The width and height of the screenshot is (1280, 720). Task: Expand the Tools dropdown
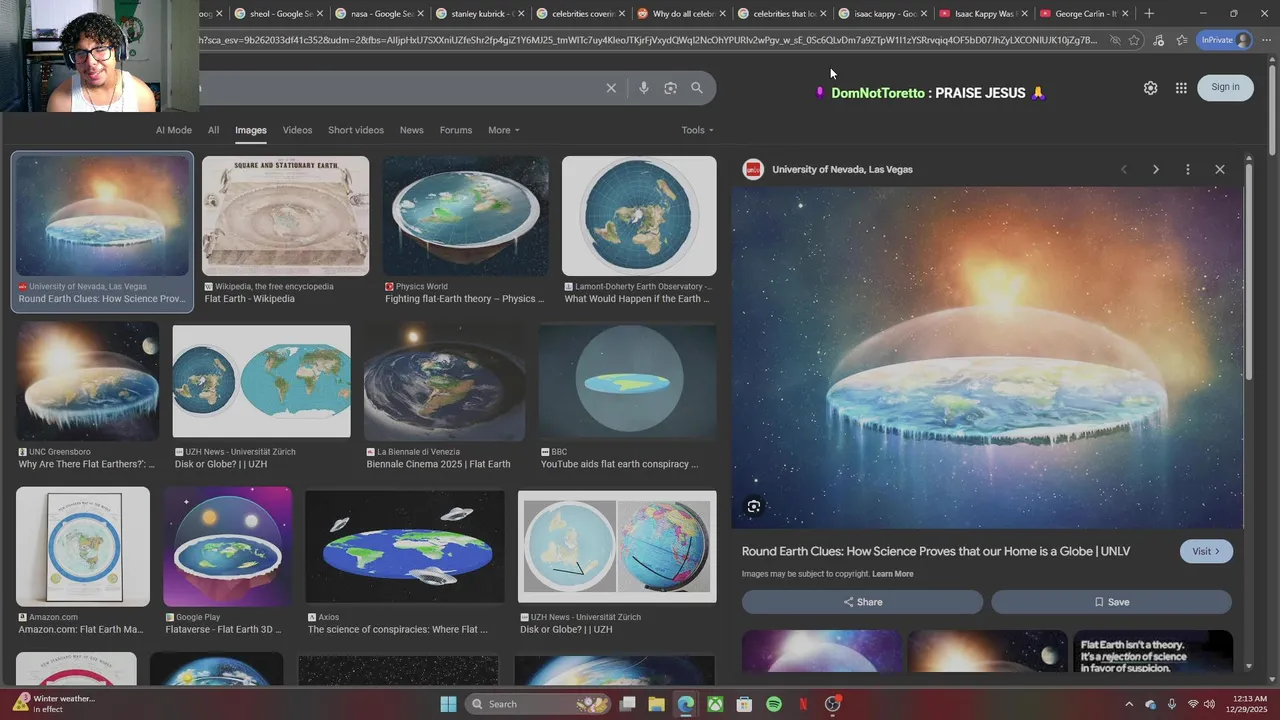698,130
